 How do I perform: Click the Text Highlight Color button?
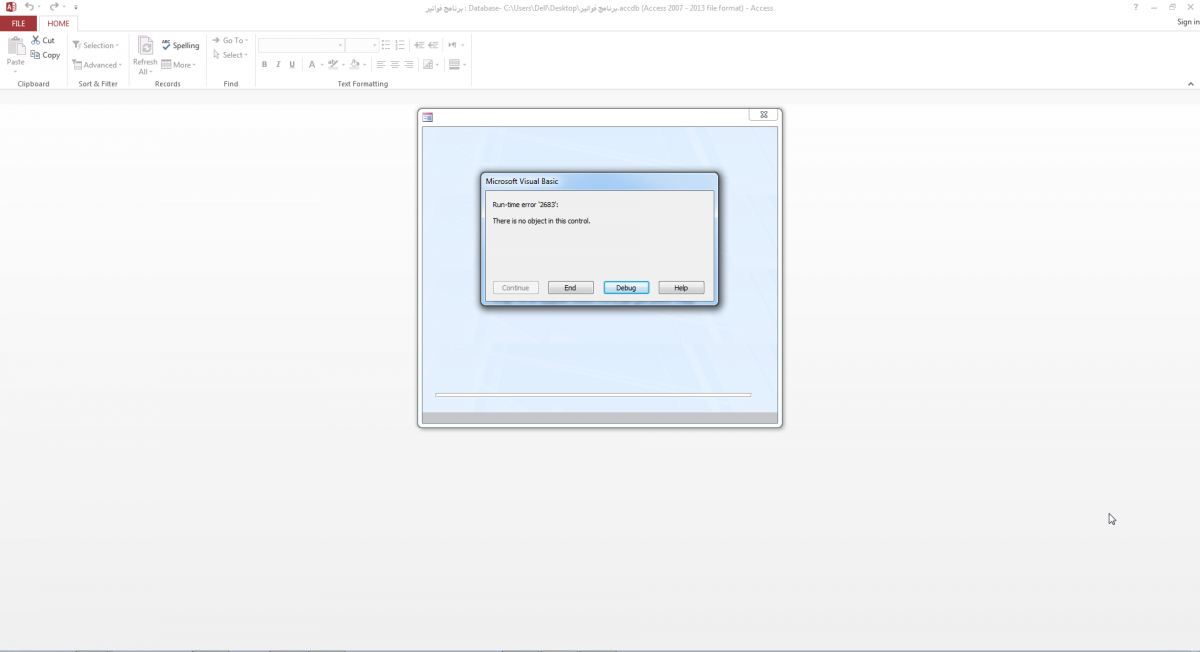(333, 65)
